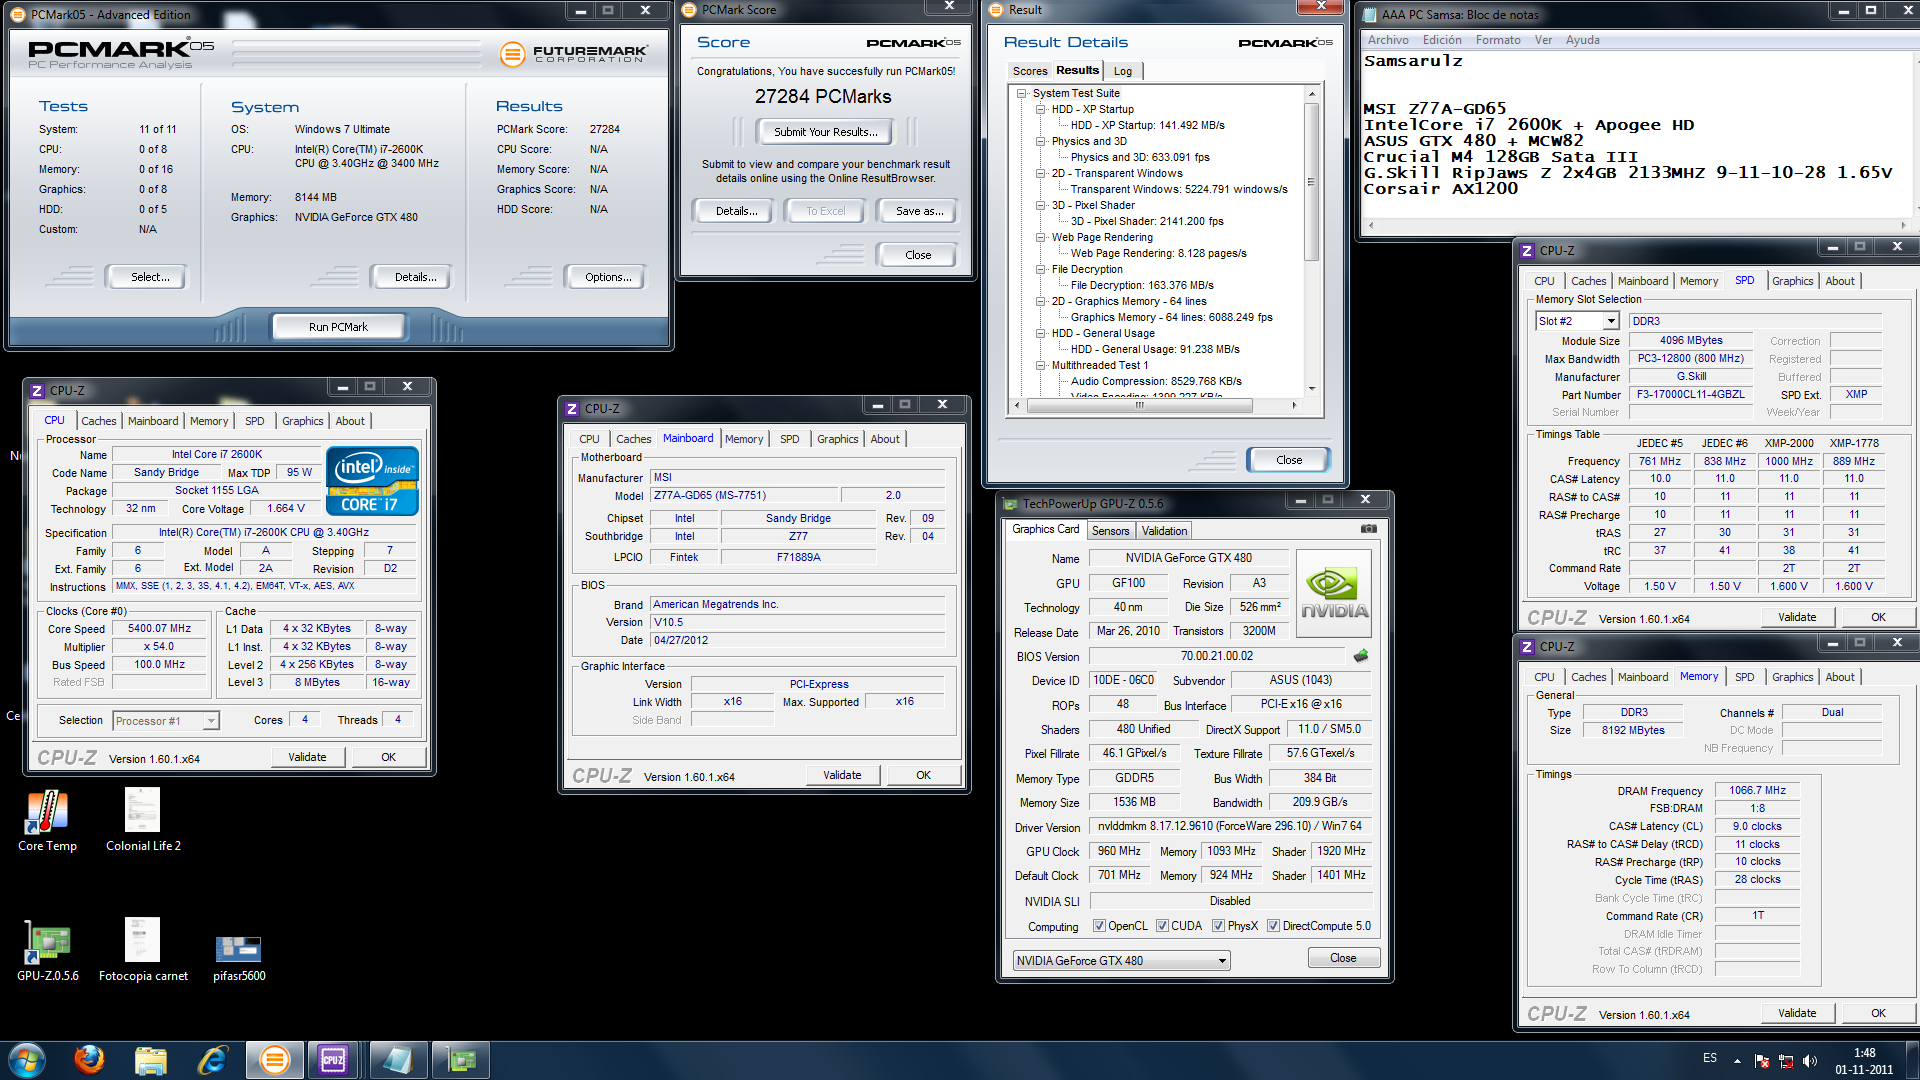This screenshot has height=1080, width=1920.
Task: Collapse the HDD - General Usage node
Action: (1040, 333)
